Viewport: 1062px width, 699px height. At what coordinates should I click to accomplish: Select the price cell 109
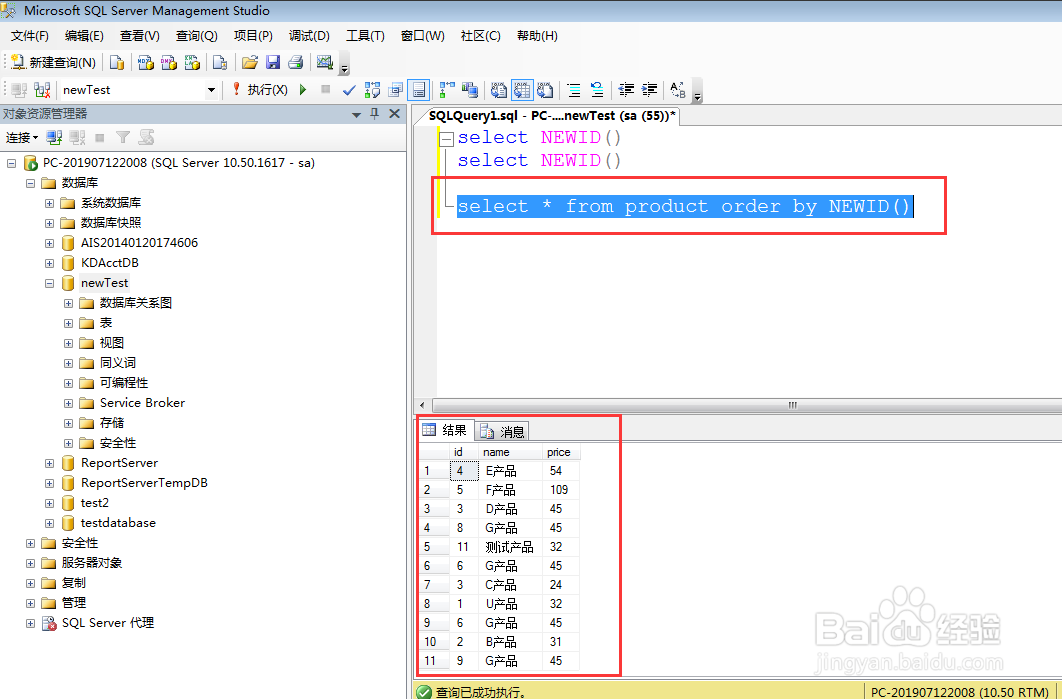pyautogui.click(x=561, y=490)
